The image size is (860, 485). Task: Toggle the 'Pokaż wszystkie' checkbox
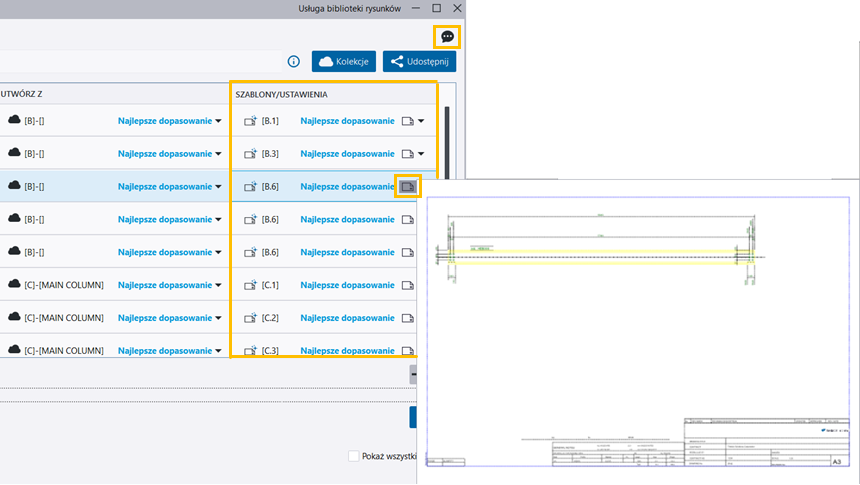point(353,456)
